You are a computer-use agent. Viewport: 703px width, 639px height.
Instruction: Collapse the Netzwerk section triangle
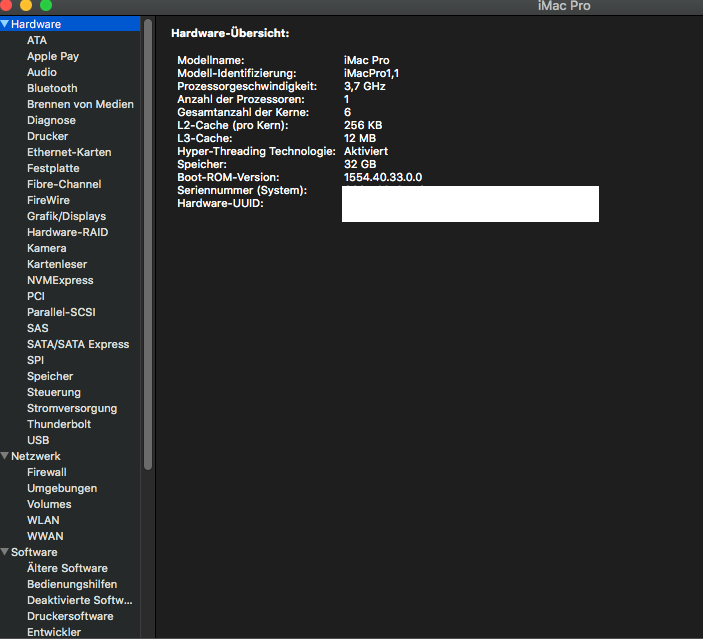click(x=4, y=456)
